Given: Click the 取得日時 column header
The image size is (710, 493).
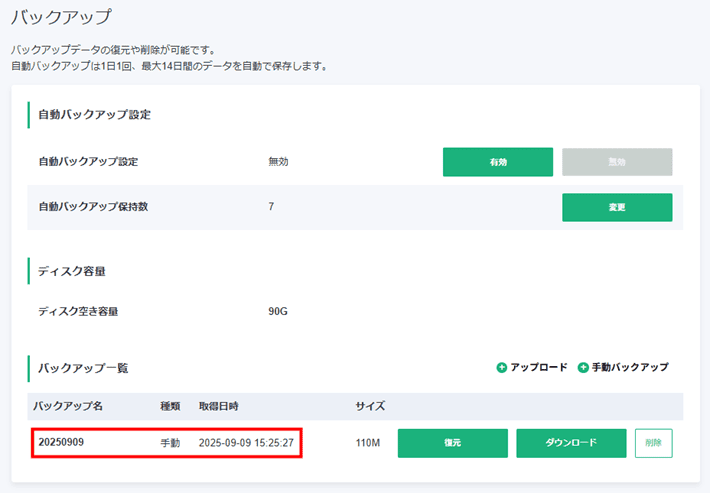Looking at the screenshot, I should tap(218, 406).
